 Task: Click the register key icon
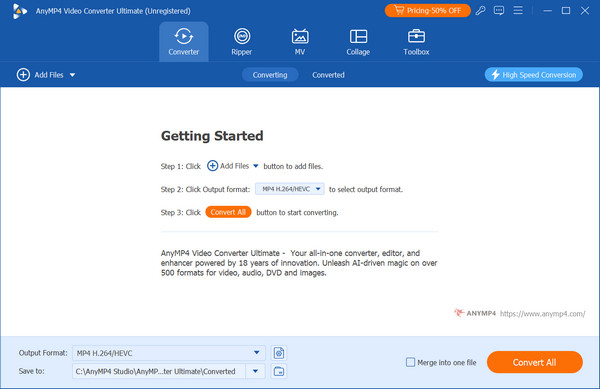tap(481, 11)
